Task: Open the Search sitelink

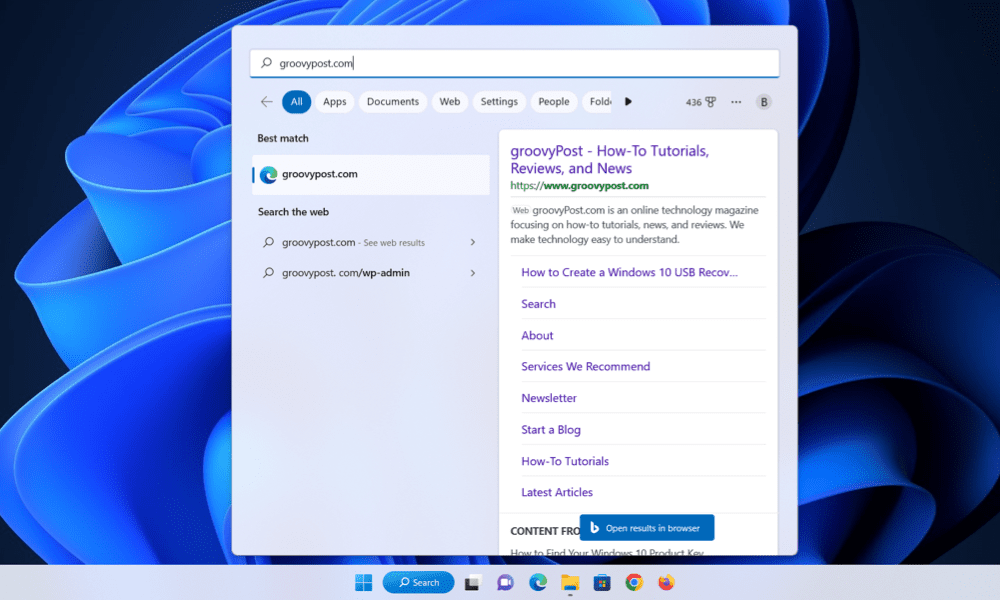Action: 538,304
